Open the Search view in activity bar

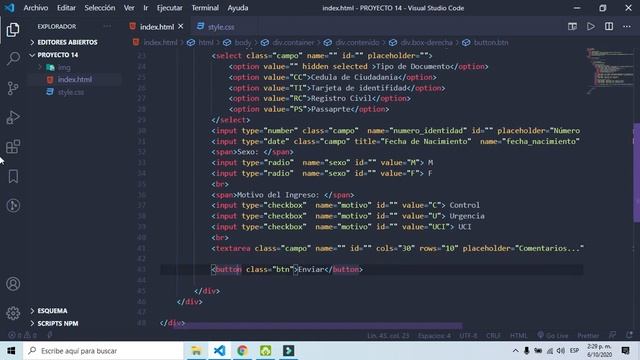13,58
